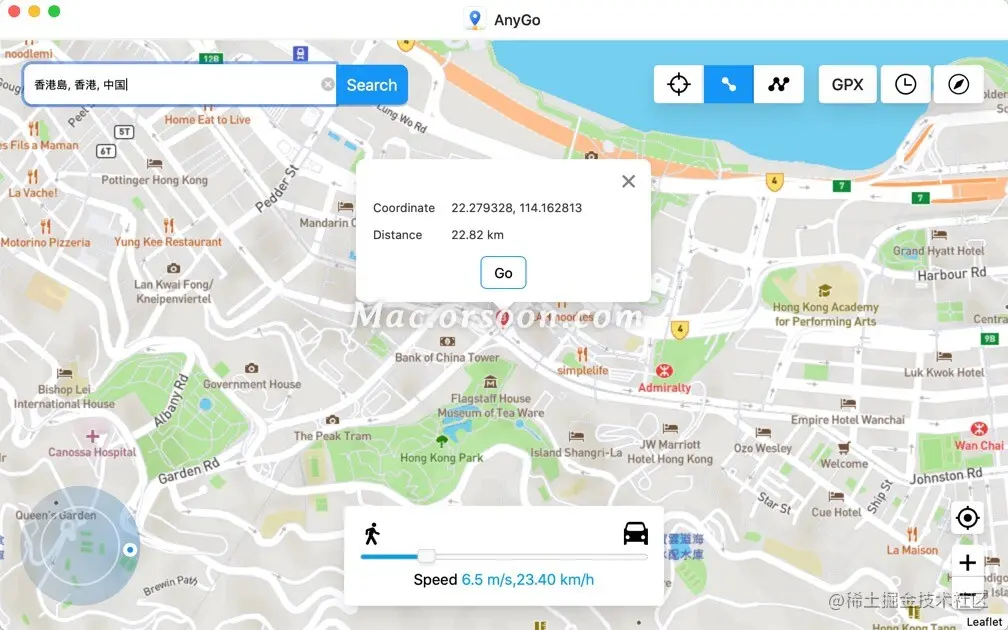Click the Yung Kee Restaurant fork icon
Image resolution: width=1008 pixels, height=630 pixels.
click(168, 225)
